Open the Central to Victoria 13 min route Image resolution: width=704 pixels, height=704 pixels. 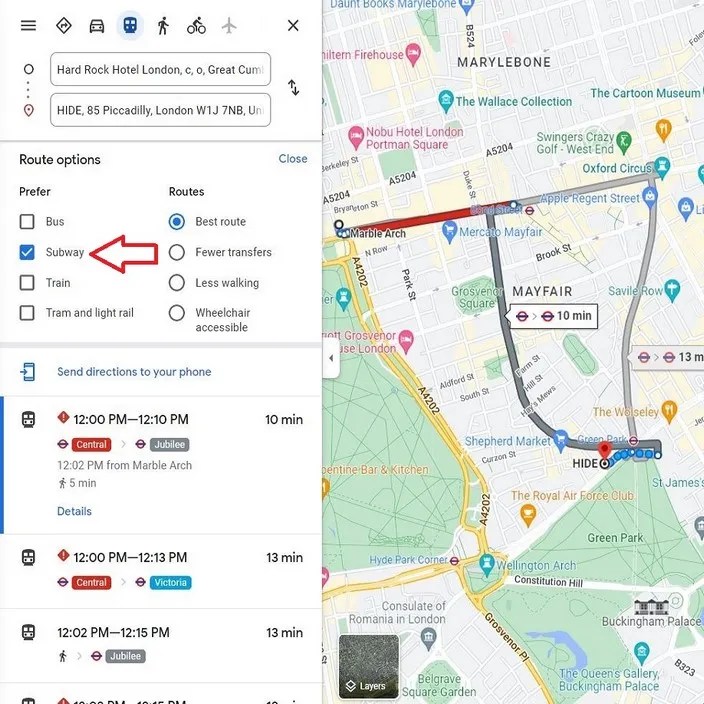[x=161, y=570]
